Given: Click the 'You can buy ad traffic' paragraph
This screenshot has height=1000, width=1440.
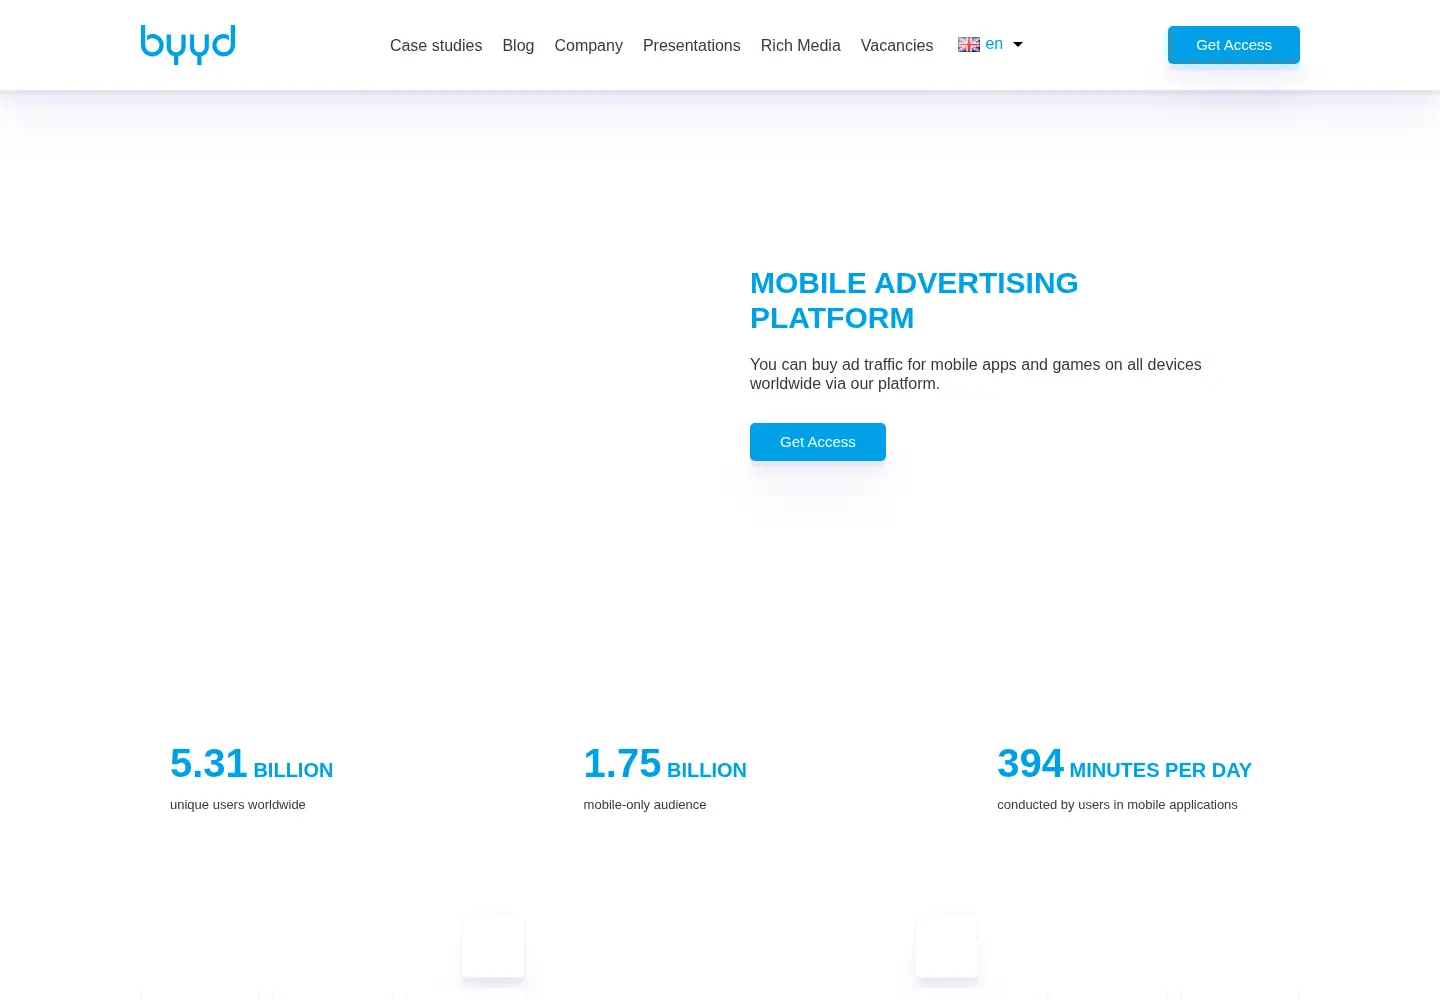Looking at the screenshot, I should coord(976,374).
